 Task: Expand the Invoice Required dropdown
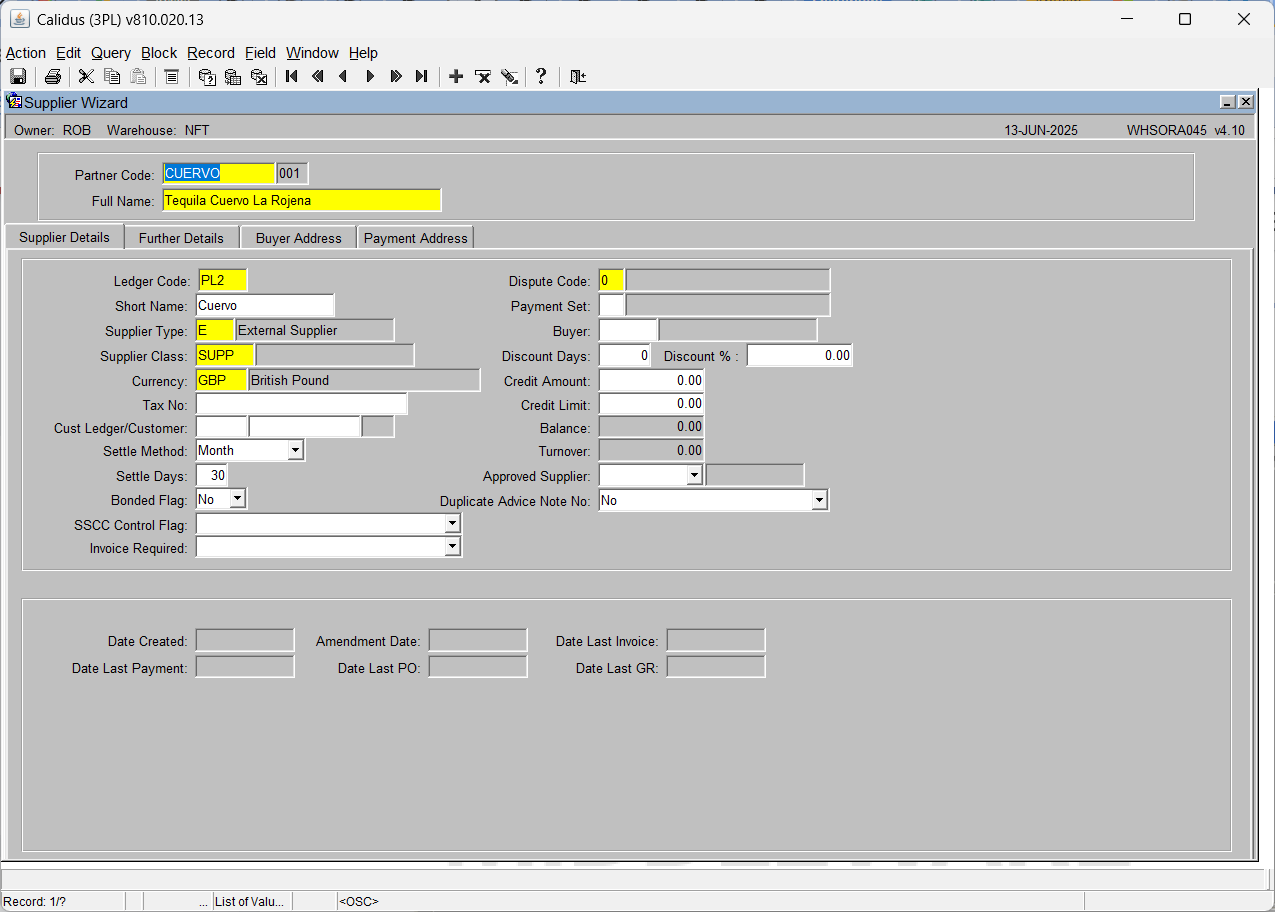[x=453, y=547]
